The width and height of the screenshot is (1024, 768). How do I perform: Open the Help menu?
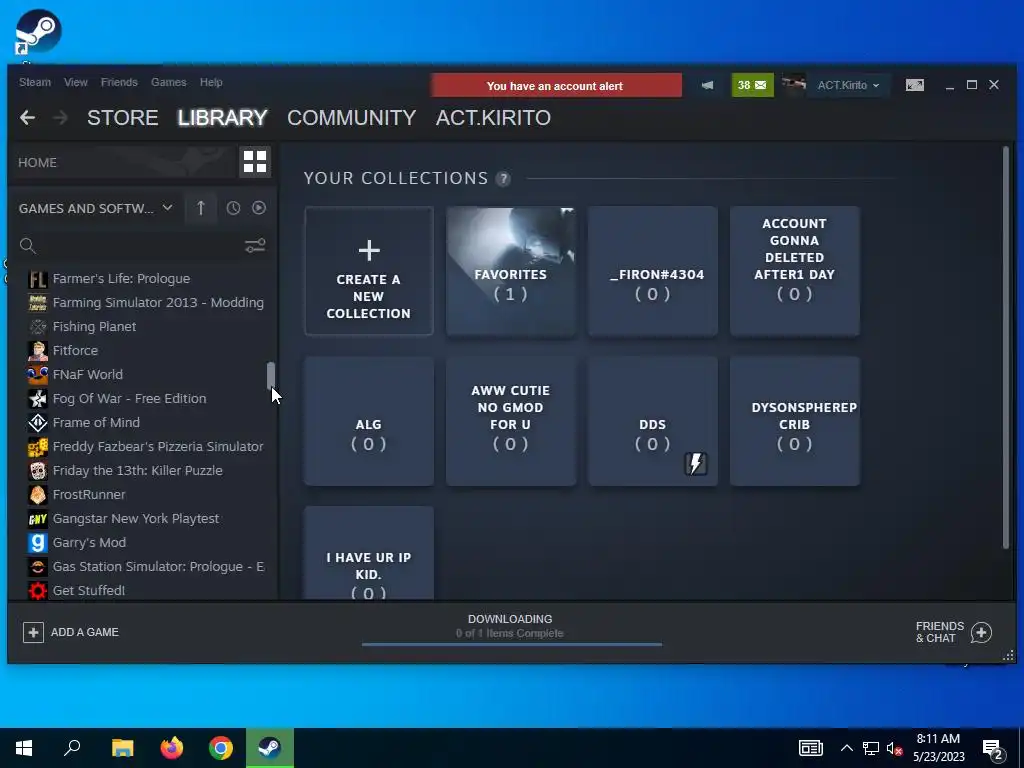(x=211, y=82)
